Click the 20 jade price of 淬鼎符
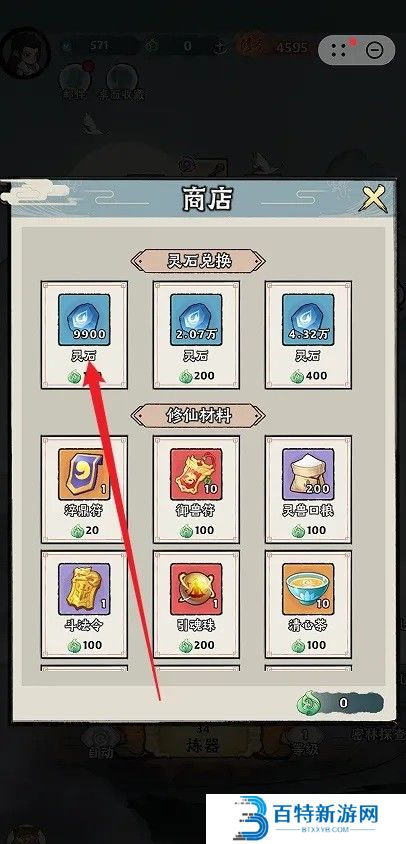The width and height of the screenshot is (406, 844). click(x=85, y=530)
